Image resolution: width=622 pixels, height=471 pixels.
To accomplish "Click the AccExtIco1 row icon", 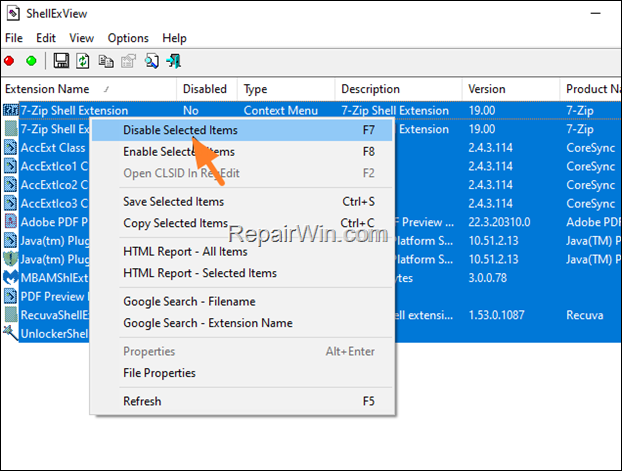I will click(11, 166).
